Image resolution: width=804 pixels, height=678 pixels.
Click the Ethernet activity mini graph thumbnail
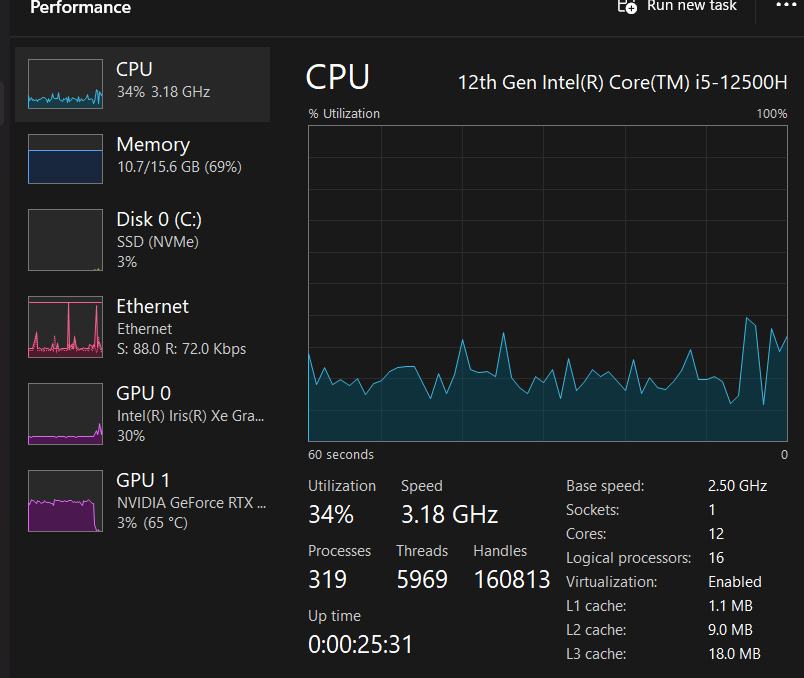(x=65, y=327)
